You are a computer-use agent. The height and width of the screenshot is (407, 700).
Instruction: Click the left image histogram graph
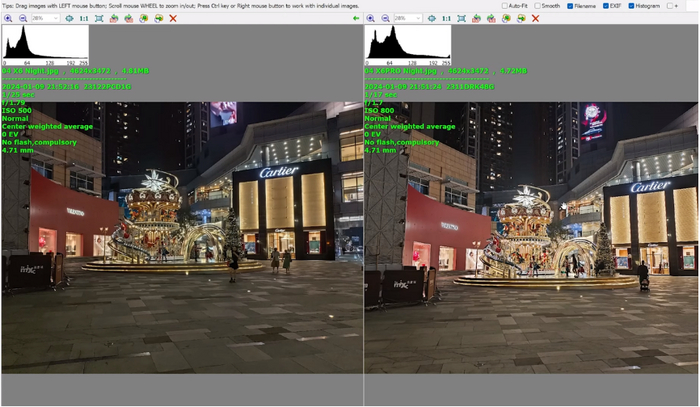coord(45,45)
